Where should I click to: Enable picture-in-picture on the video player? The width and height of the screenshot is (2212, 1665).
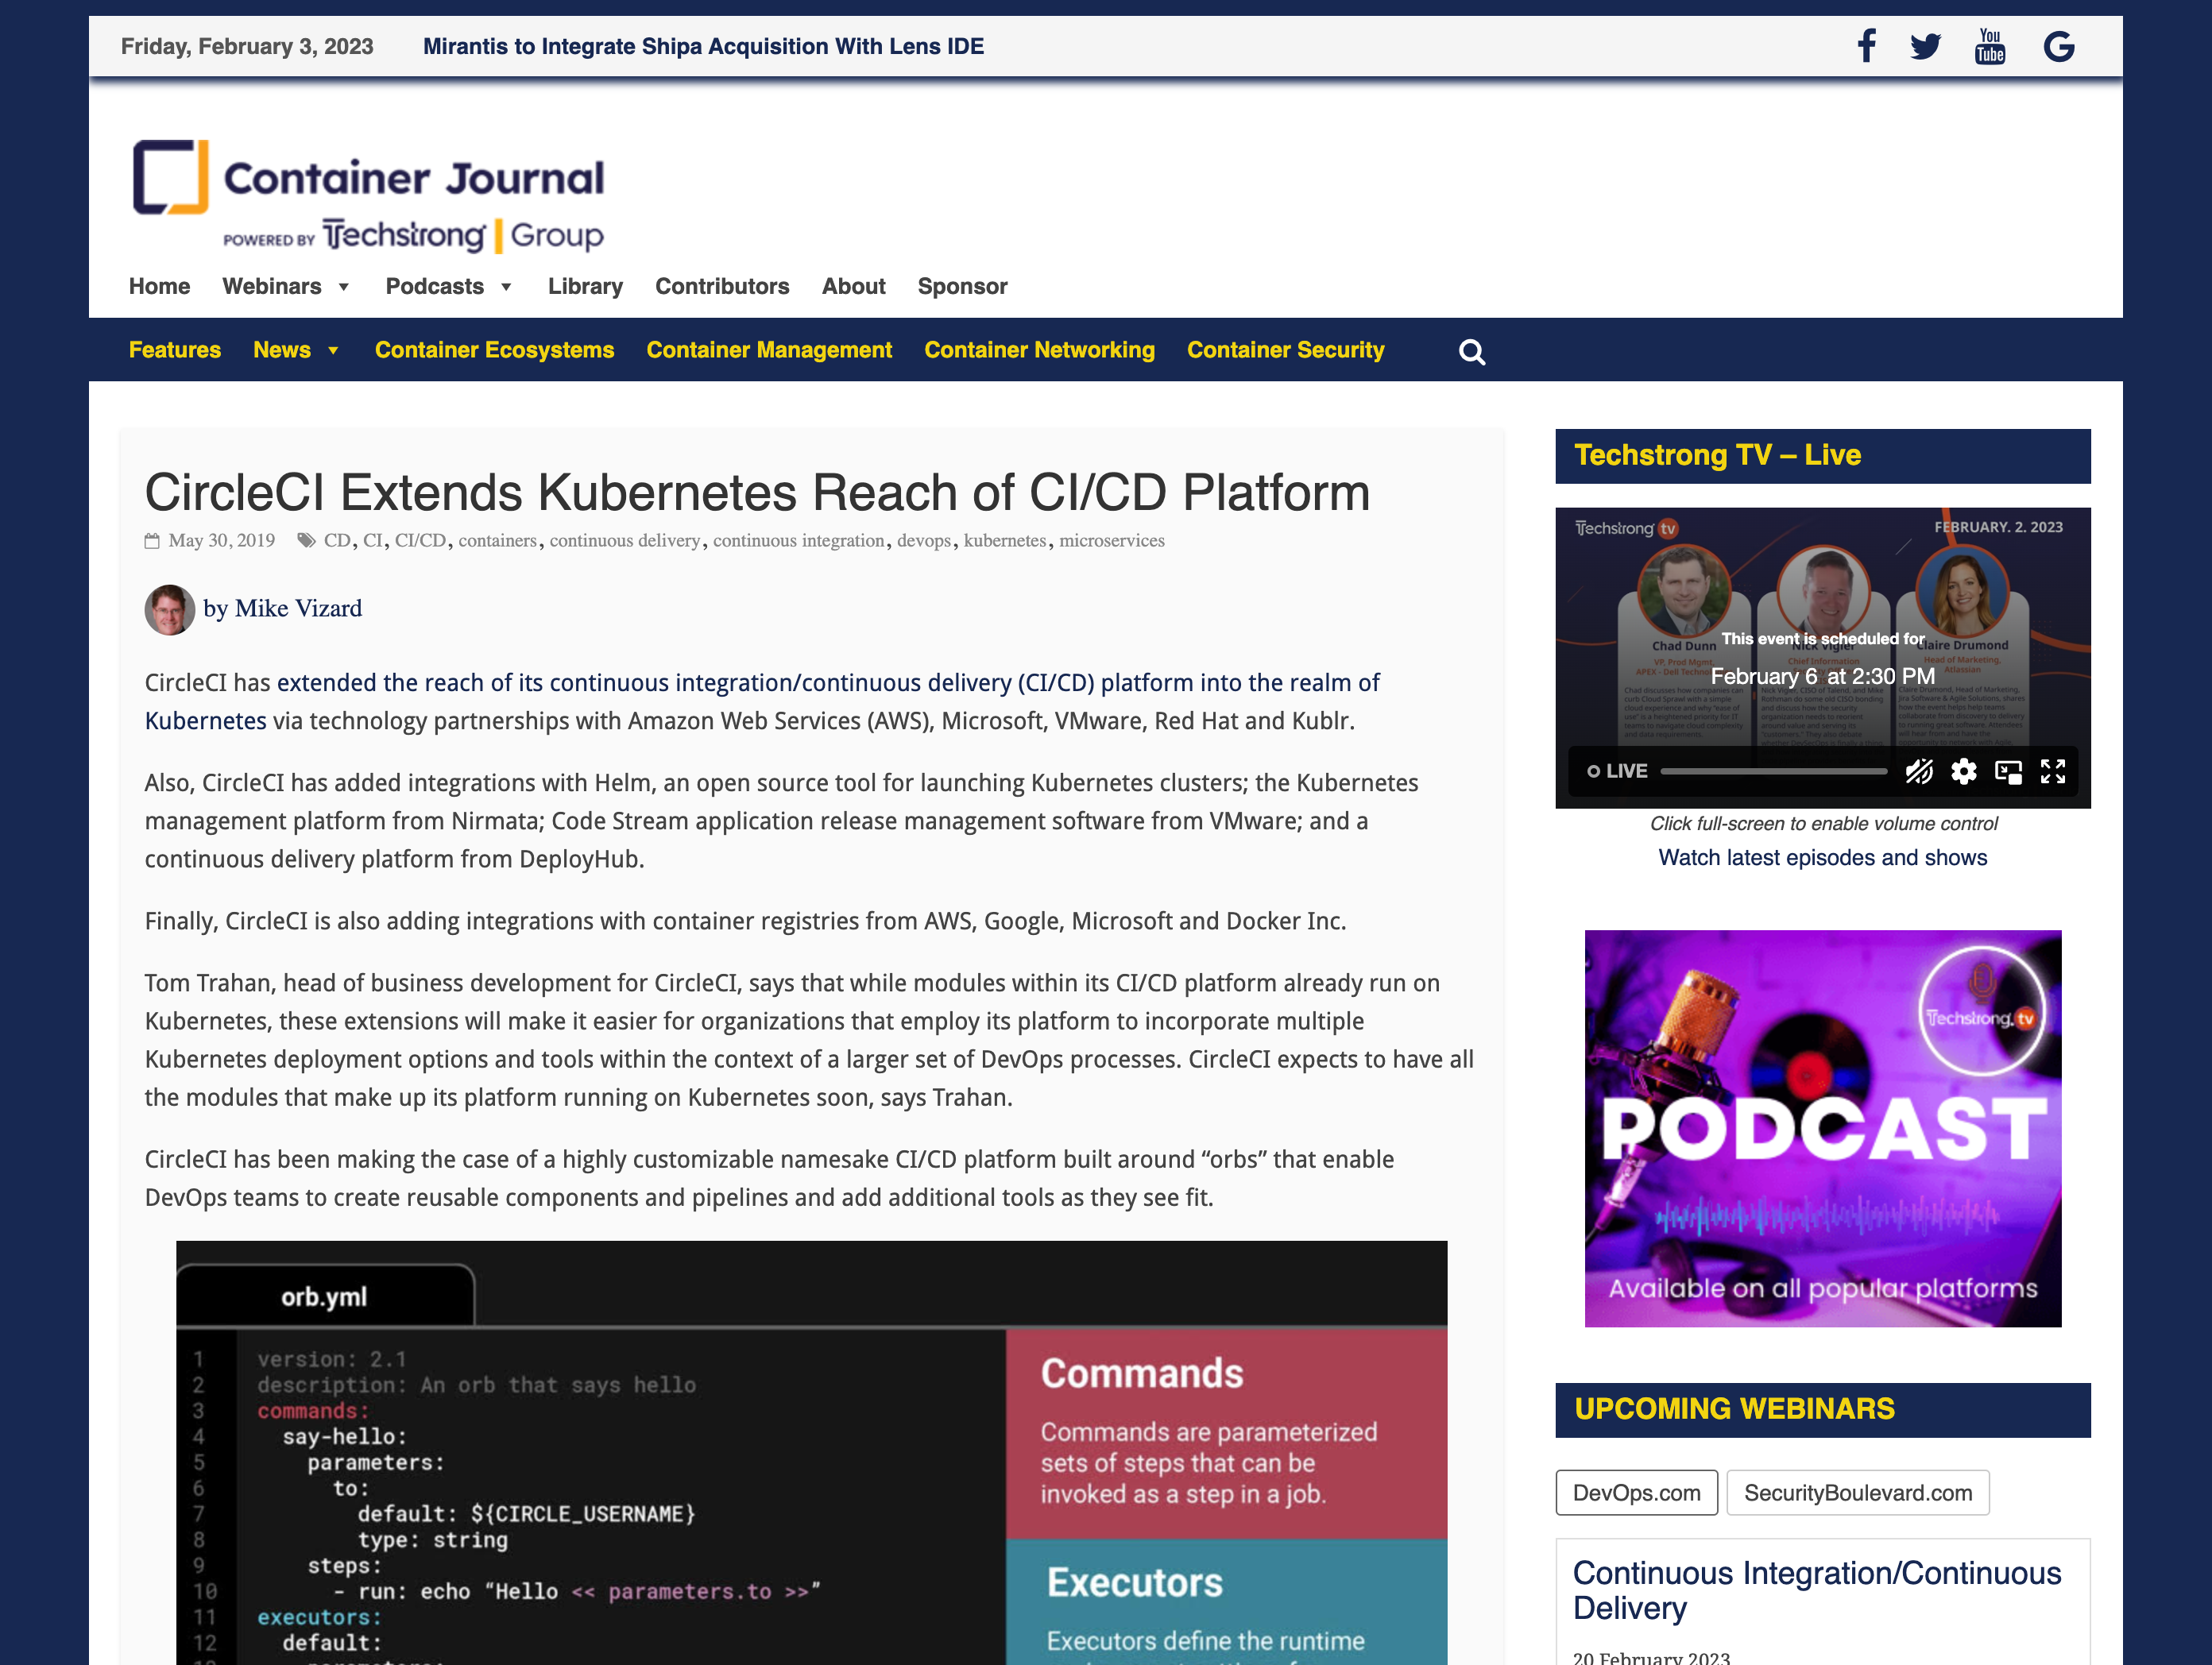pos(2008,771)
